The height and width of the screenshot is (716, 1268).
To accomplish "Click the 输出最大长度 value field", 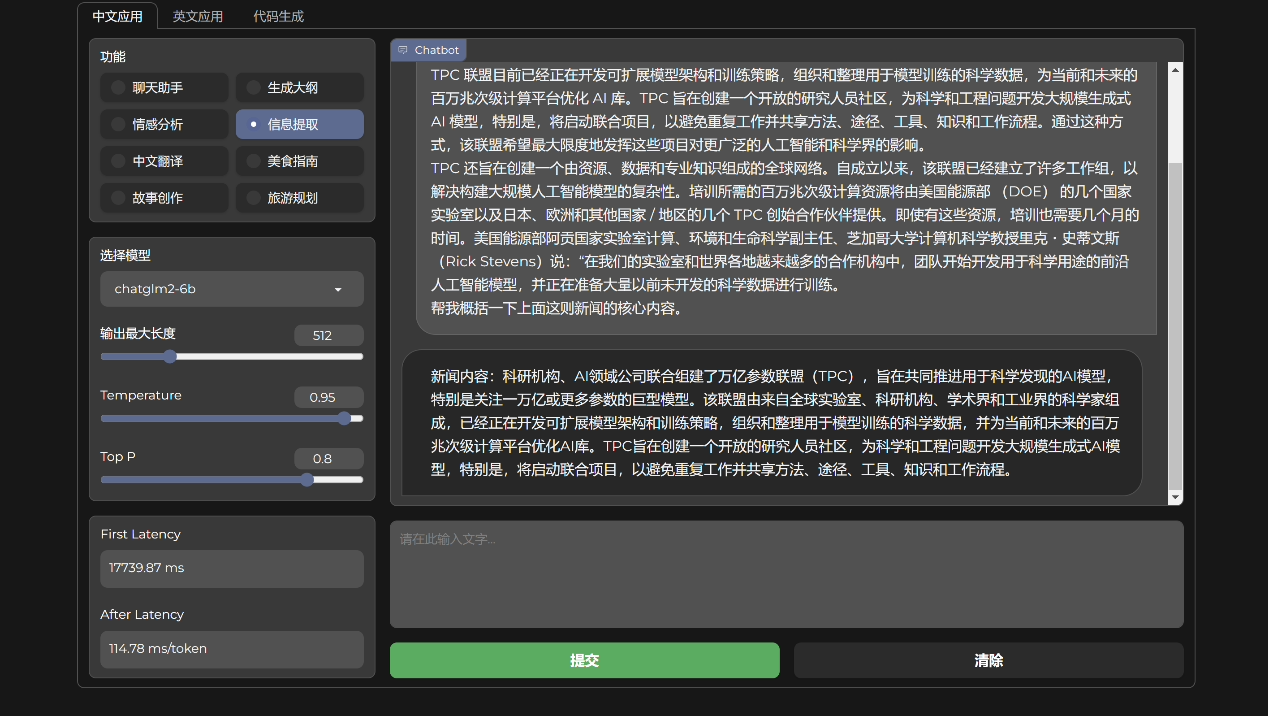I will click(x=328, y=336).
